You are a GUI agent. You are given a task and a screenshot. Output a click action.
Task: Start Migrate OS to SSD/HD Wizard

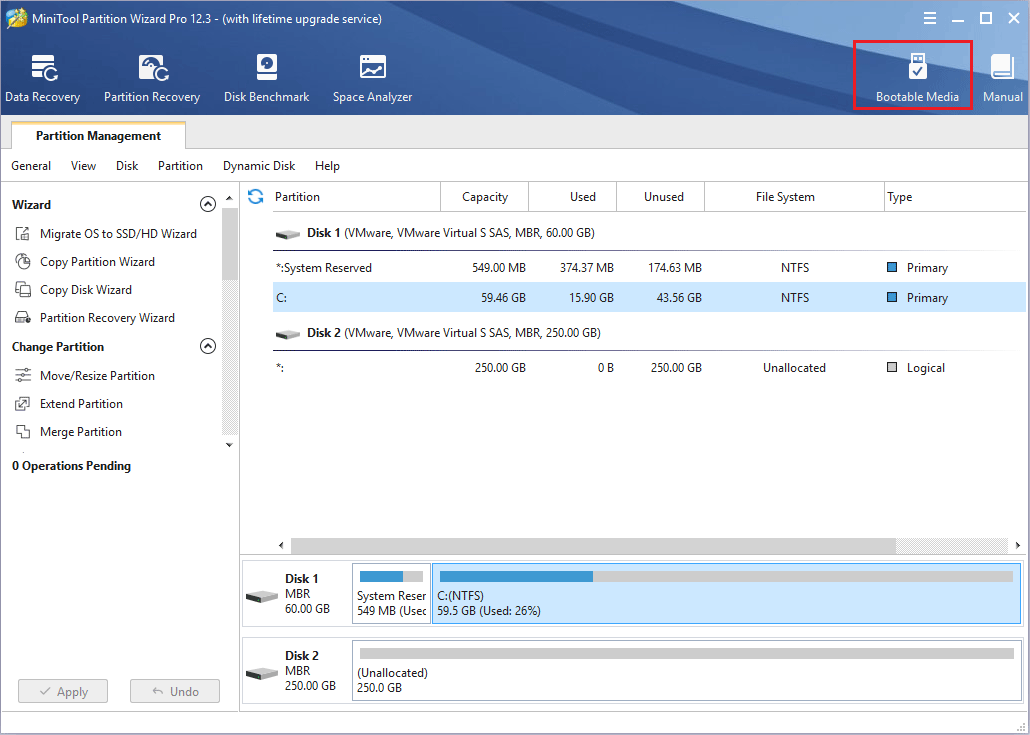pos(105,234)
